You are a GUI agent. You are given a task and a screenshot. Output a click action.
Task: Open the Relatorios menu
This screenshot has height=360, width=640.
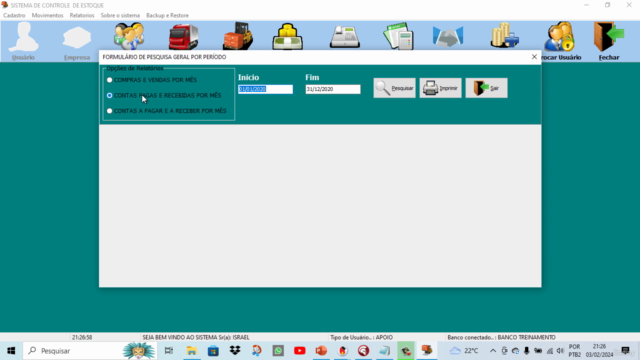pyautogui.click(x=82, y=16)
